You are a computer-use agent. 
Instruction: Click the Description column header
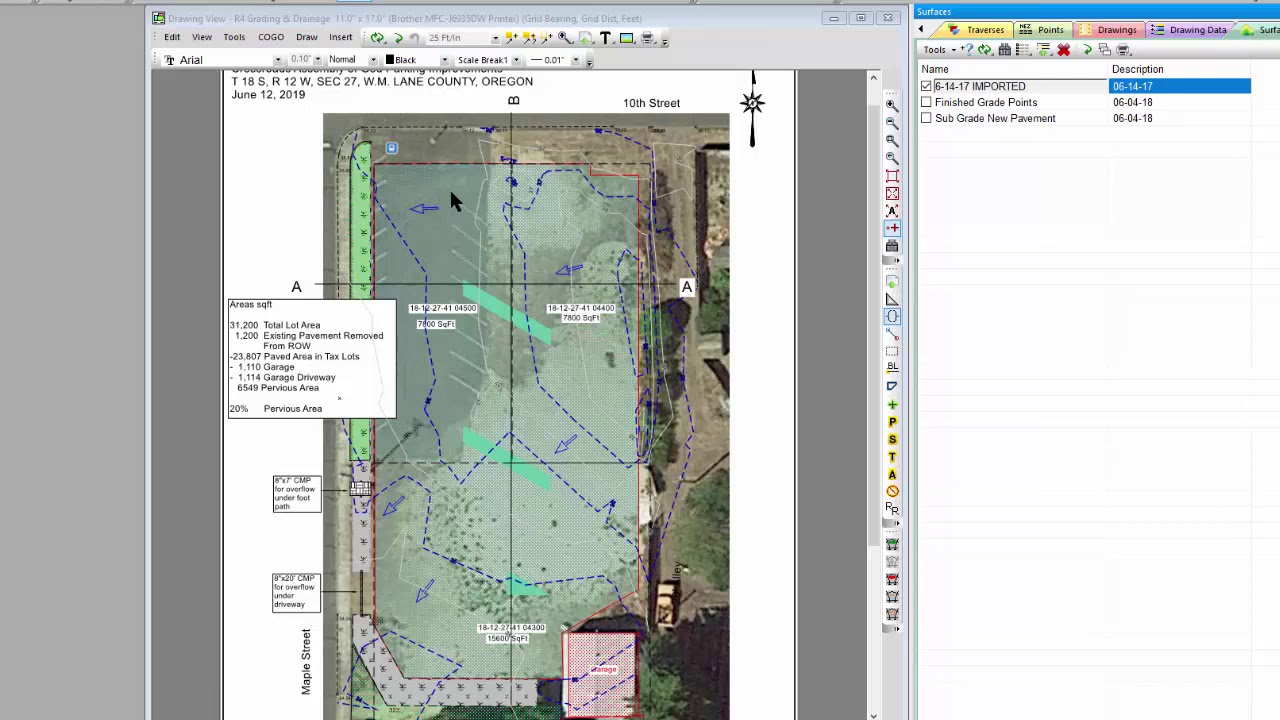point(1180,69)
